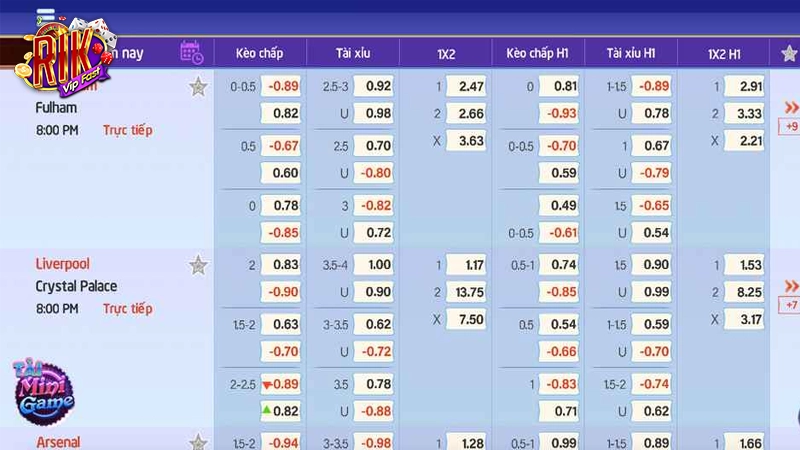
Task: Select the 0.82 odds with the green up arrow
Action: [x=281, y=411]
